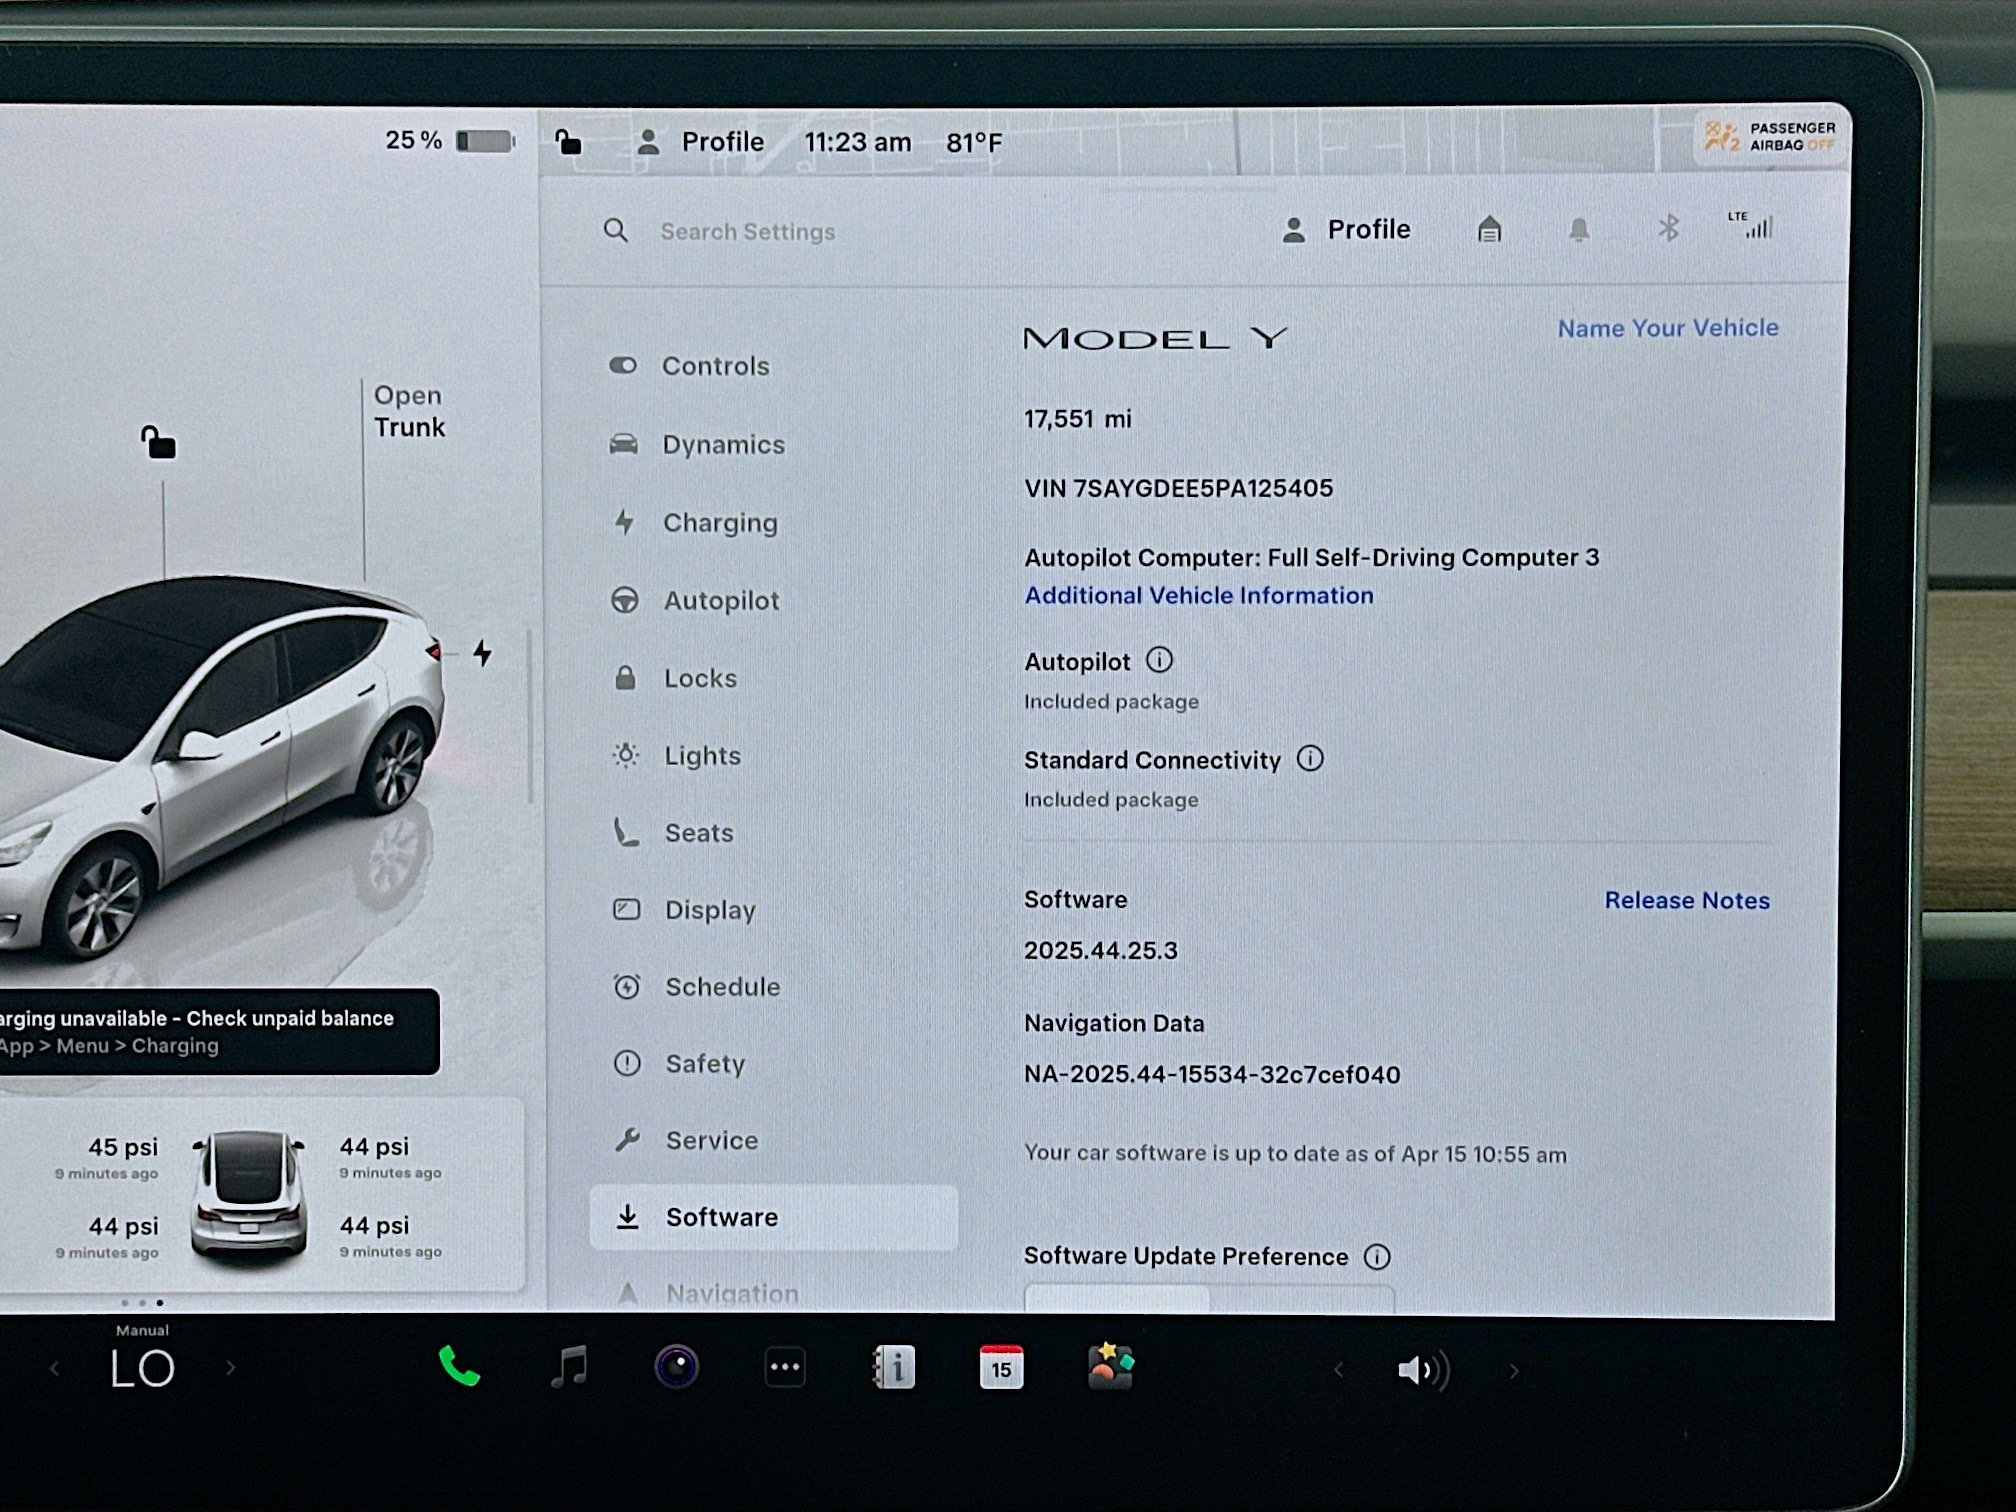This screenshot has width=2016, height=1512.
Task: Open the Dashcam camera viewer
Action: (x=678, y=1367)
